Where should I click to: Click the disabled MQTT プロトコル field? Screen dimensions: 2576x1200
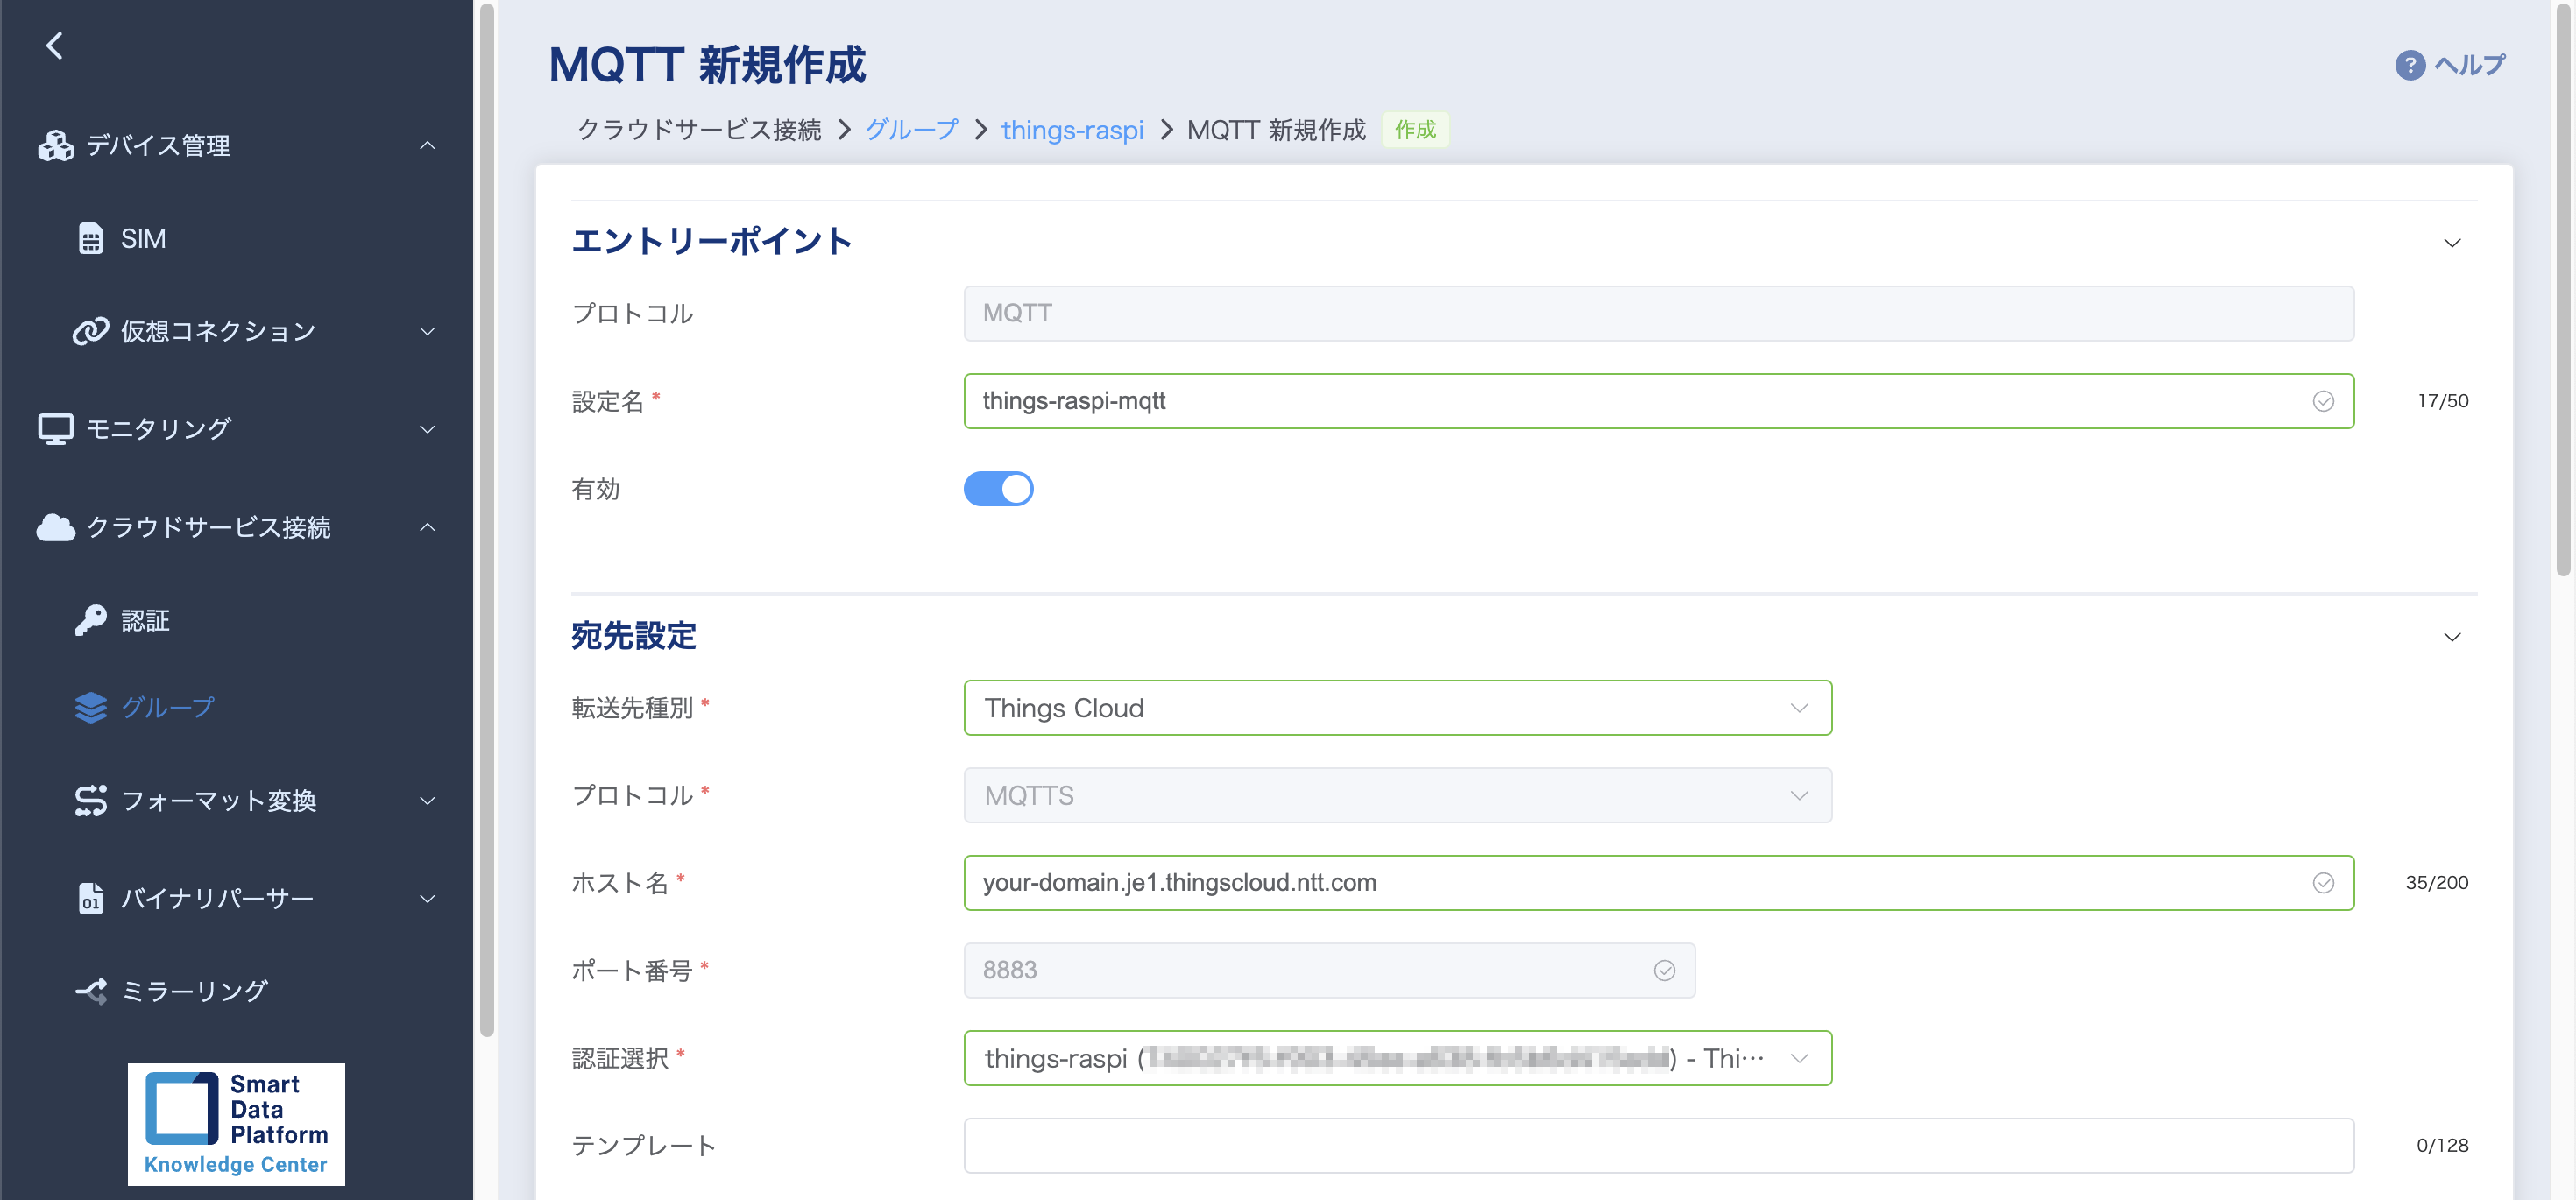[1659, 313]
